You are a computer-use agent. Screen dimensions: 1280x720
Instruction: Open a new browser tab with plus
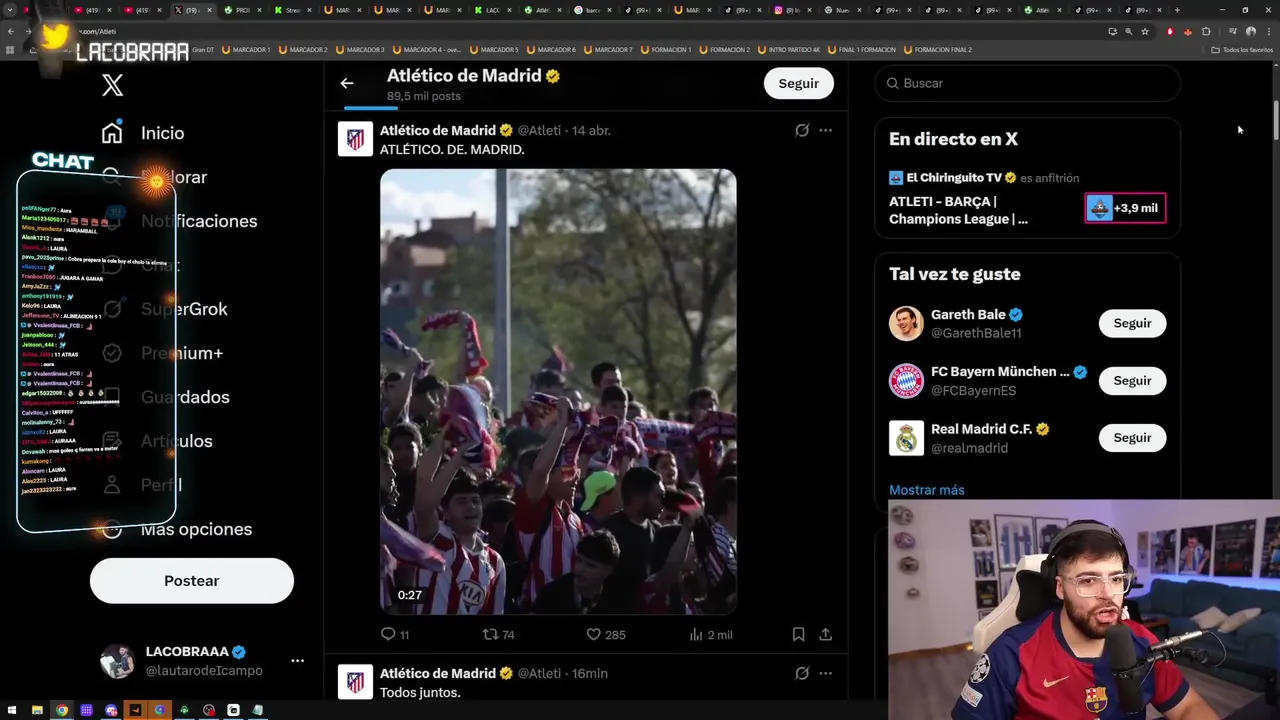1177,10
